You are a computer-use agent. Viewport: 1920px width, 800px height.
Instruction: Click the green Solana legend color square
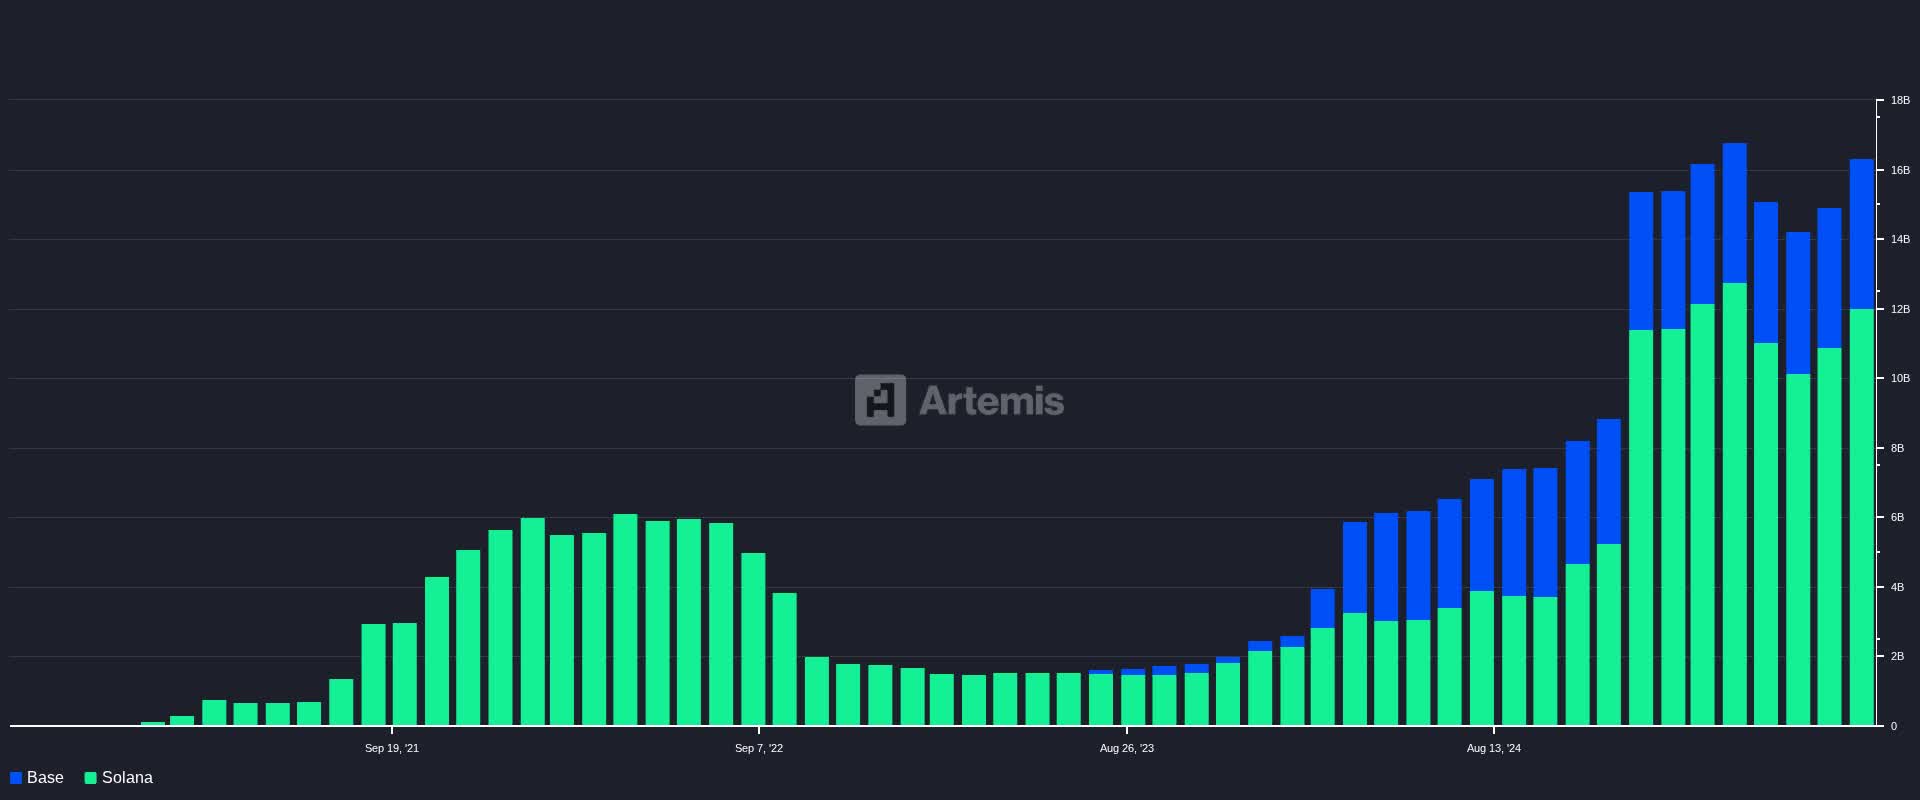(x=91, y=778)
